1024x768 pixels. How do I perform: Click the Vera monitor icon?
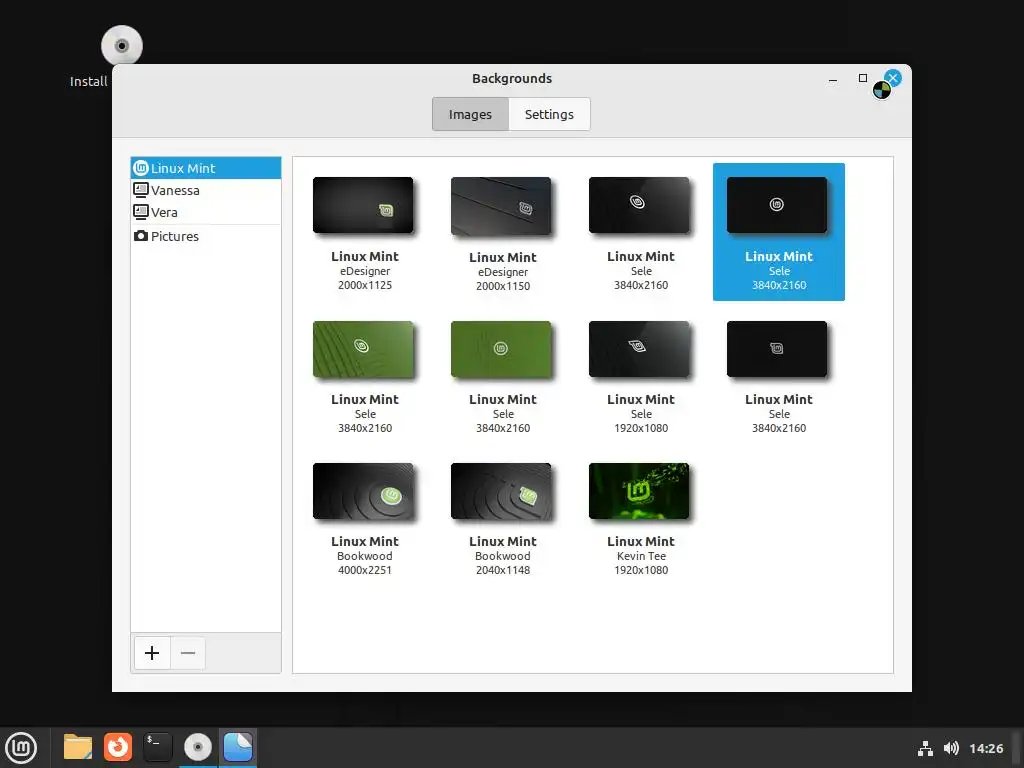click(140, 212)
